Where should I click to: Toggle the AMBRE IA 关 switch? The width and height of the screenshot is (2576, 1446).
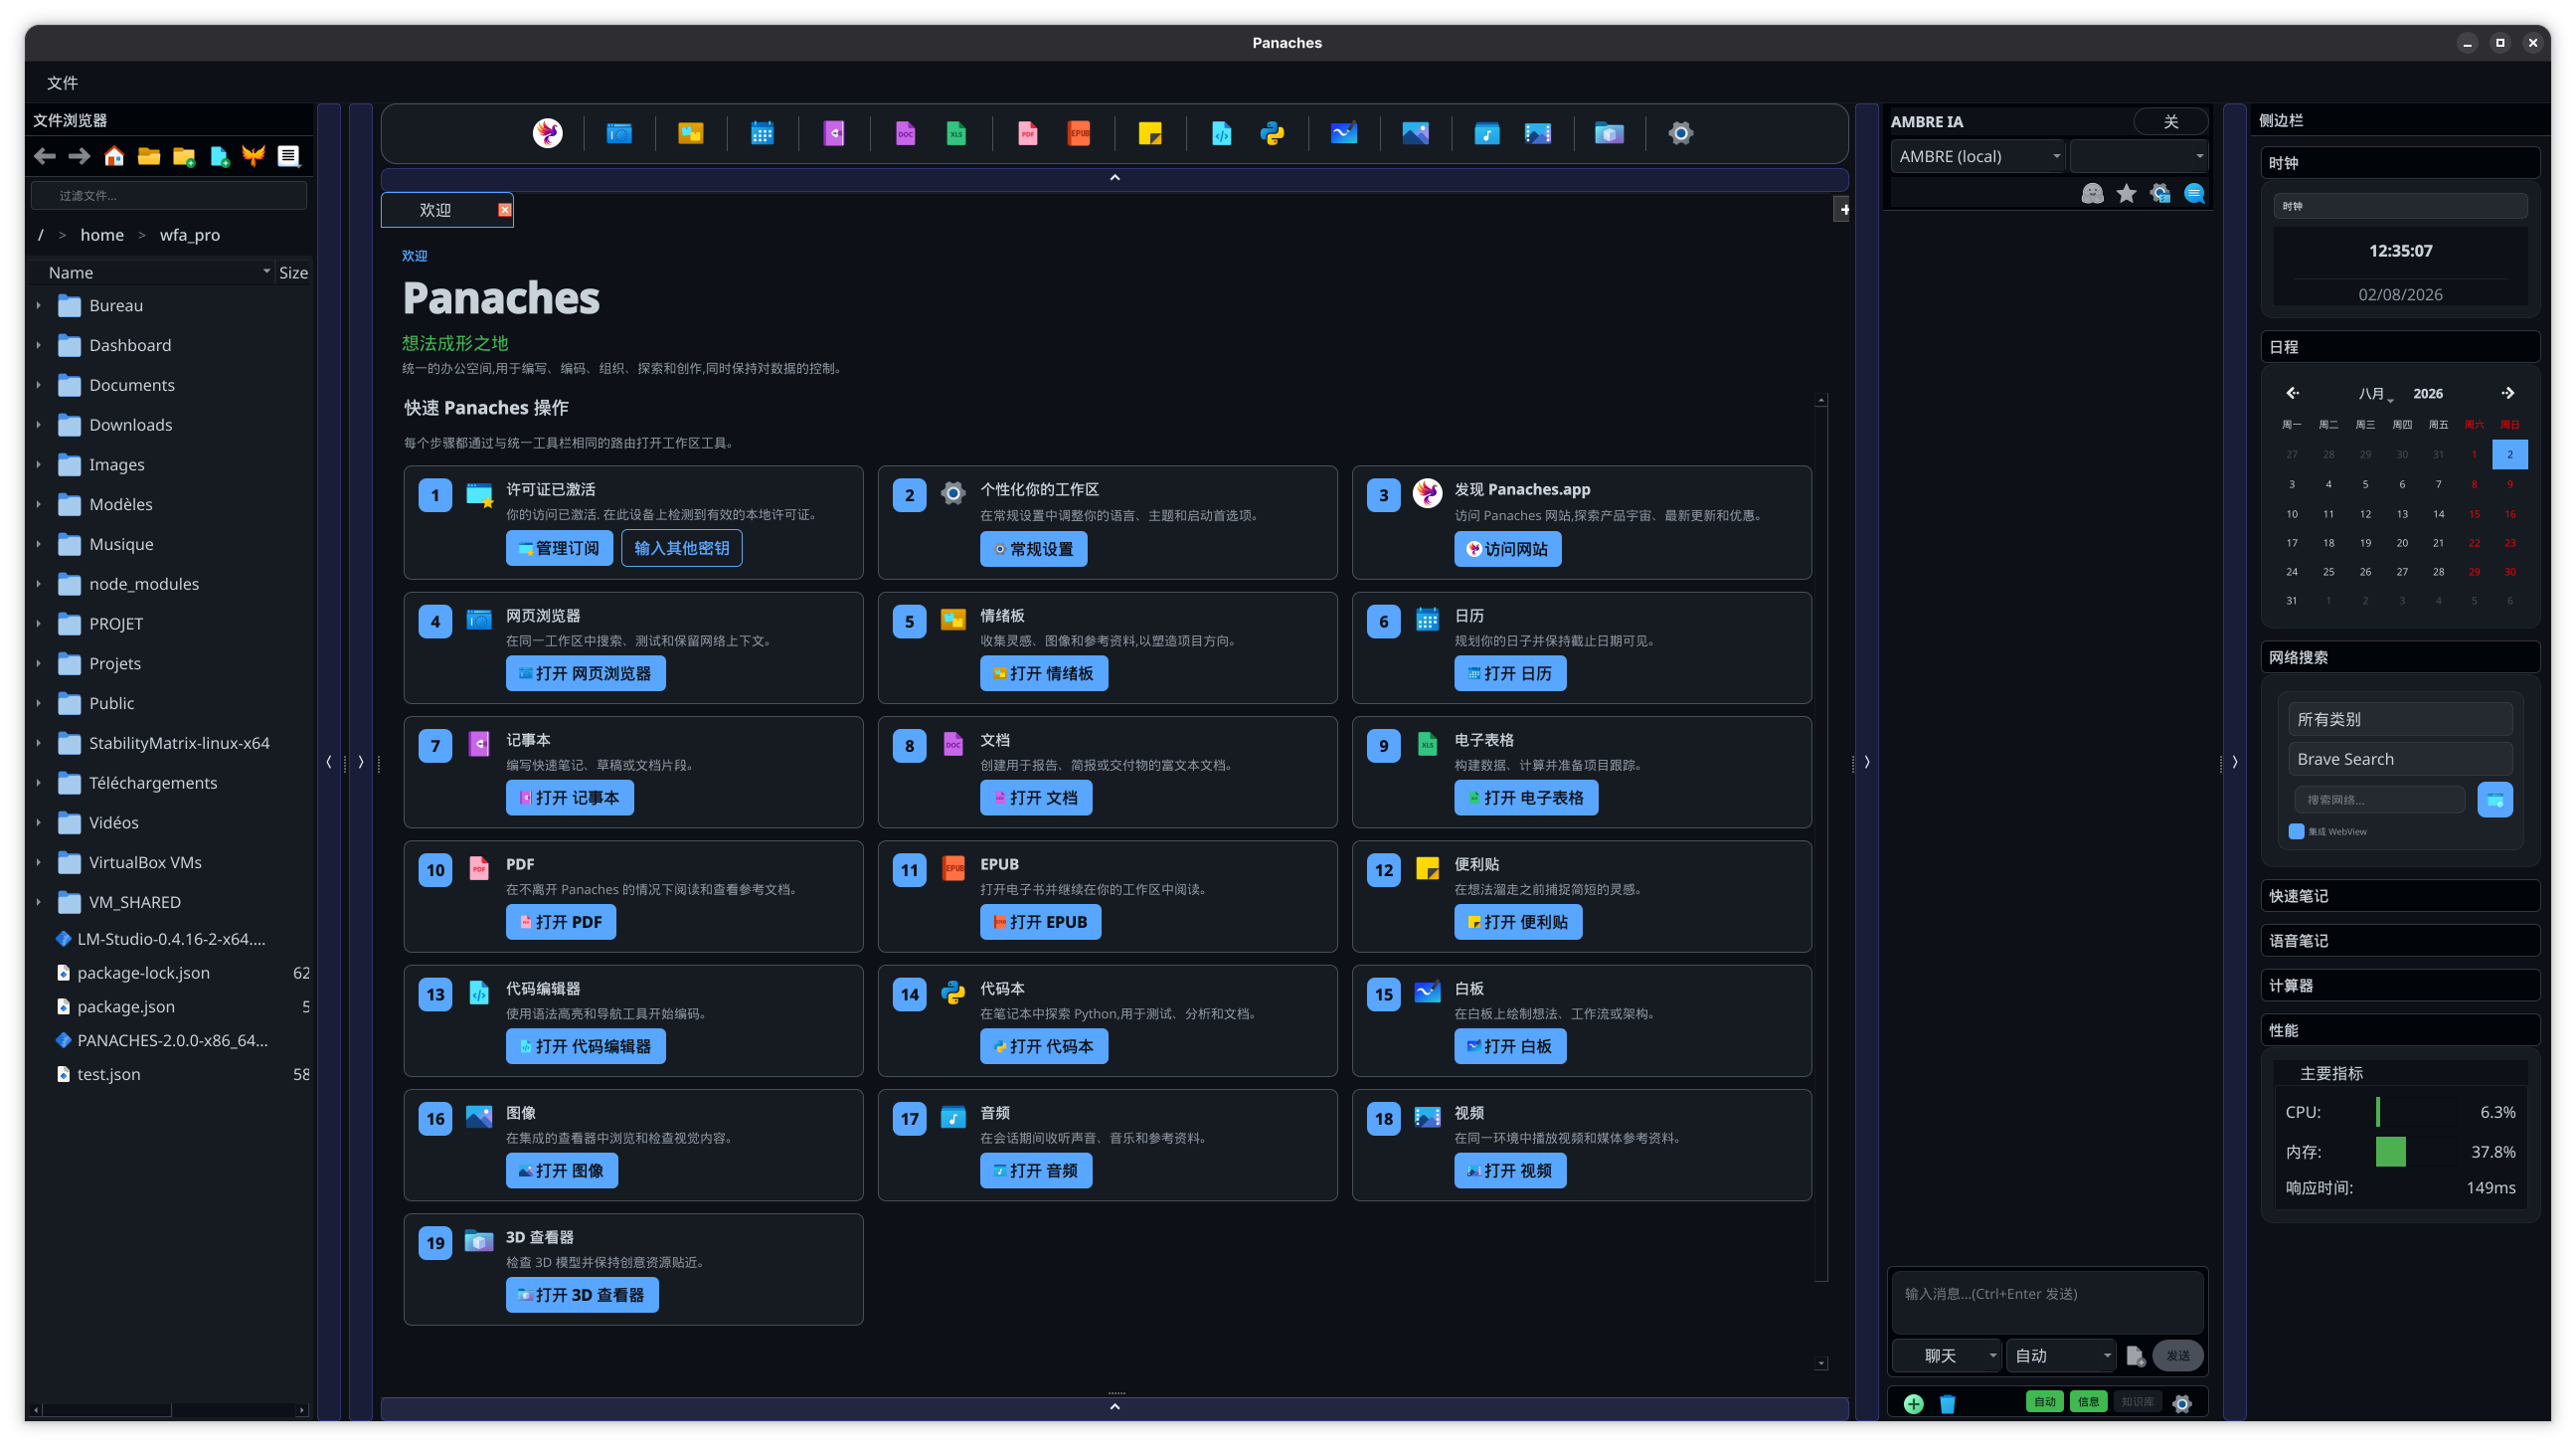coord(2171,121)
